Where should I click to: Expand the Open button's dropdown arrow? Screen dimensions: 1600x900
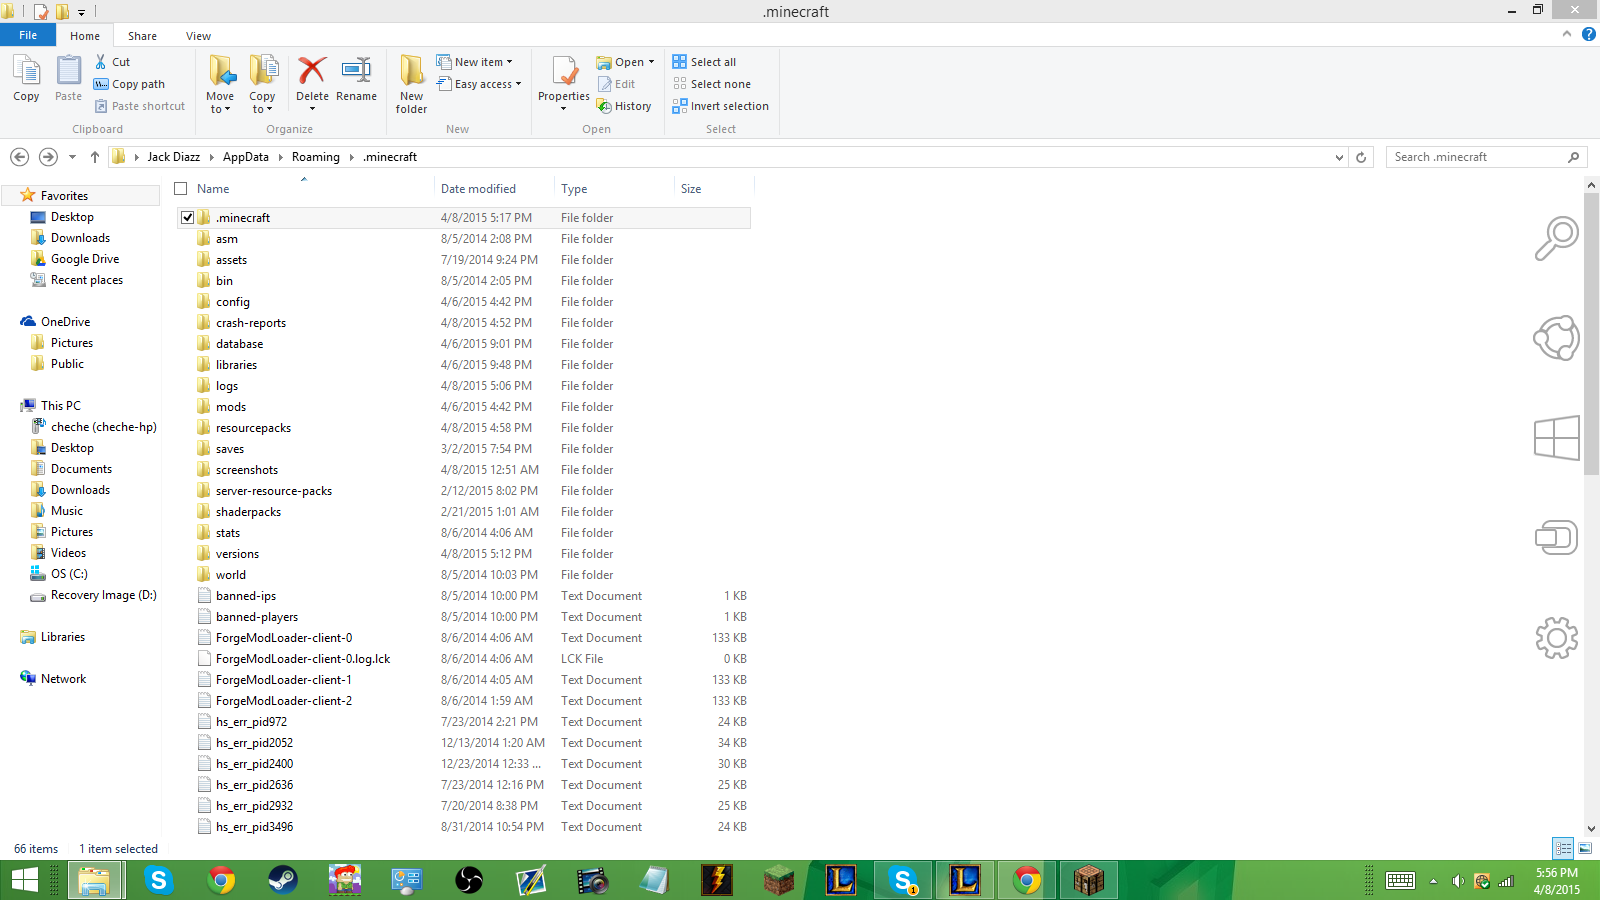point(651,62)
